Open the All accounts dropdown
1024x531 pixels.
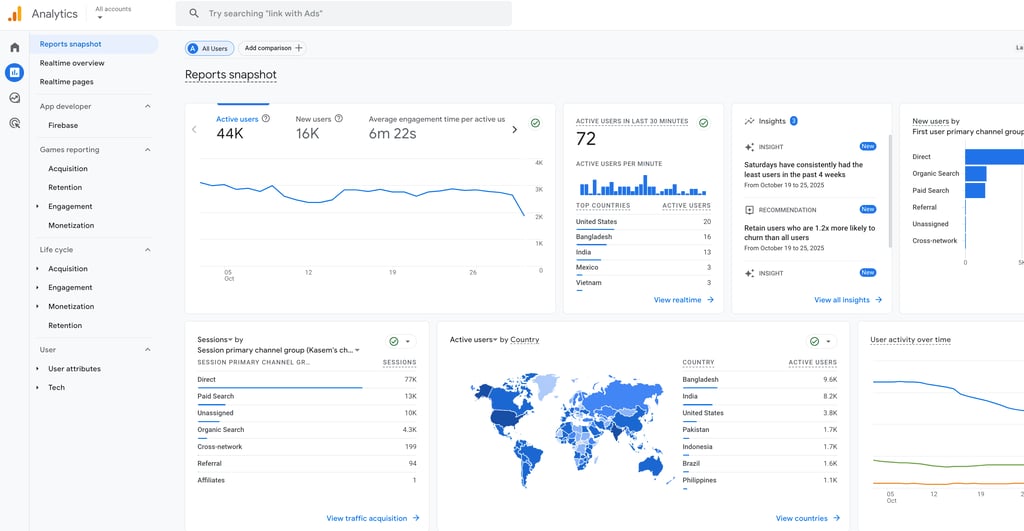pyautogui.click(x=114, y=12)
